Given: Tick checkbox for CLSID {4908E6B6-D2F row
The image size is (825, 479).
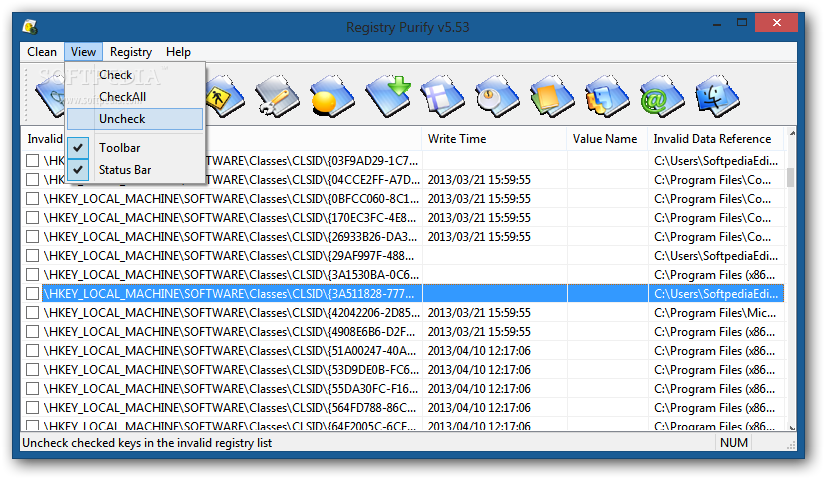Looking at the screenshot, I should pos(33,331).
